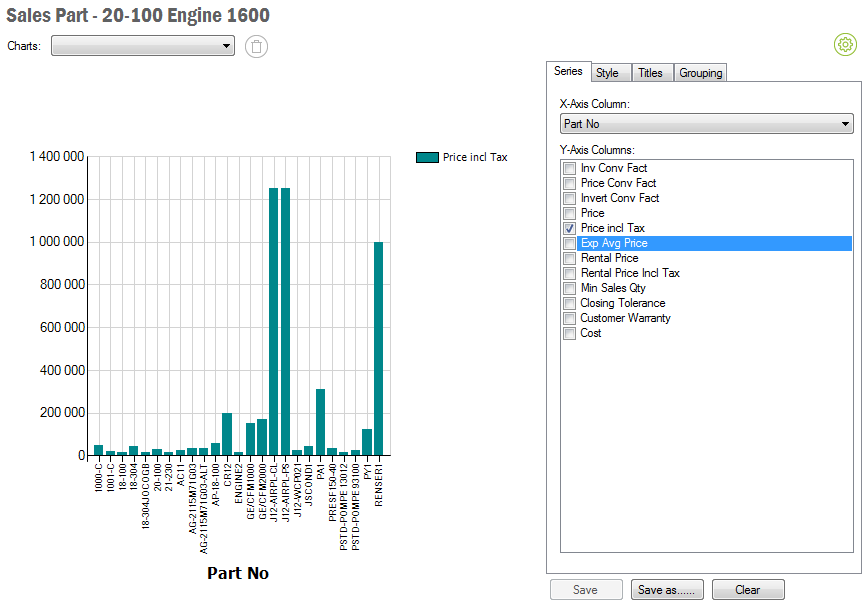Uncheck the Price incl Tax checkbox

[x=570, y=228]
